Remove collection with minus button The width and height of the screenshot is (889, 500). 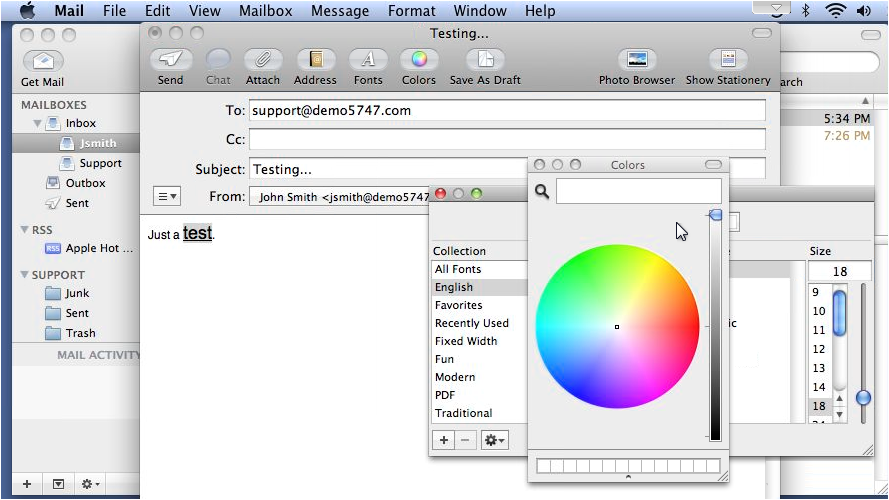tap(465, 440)
